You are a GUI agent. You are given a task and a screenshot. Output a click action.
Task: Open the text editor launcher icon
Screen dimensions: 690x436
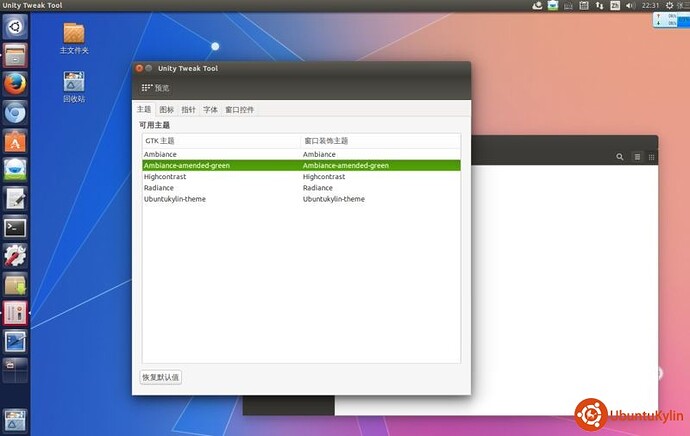coord(15,199)
